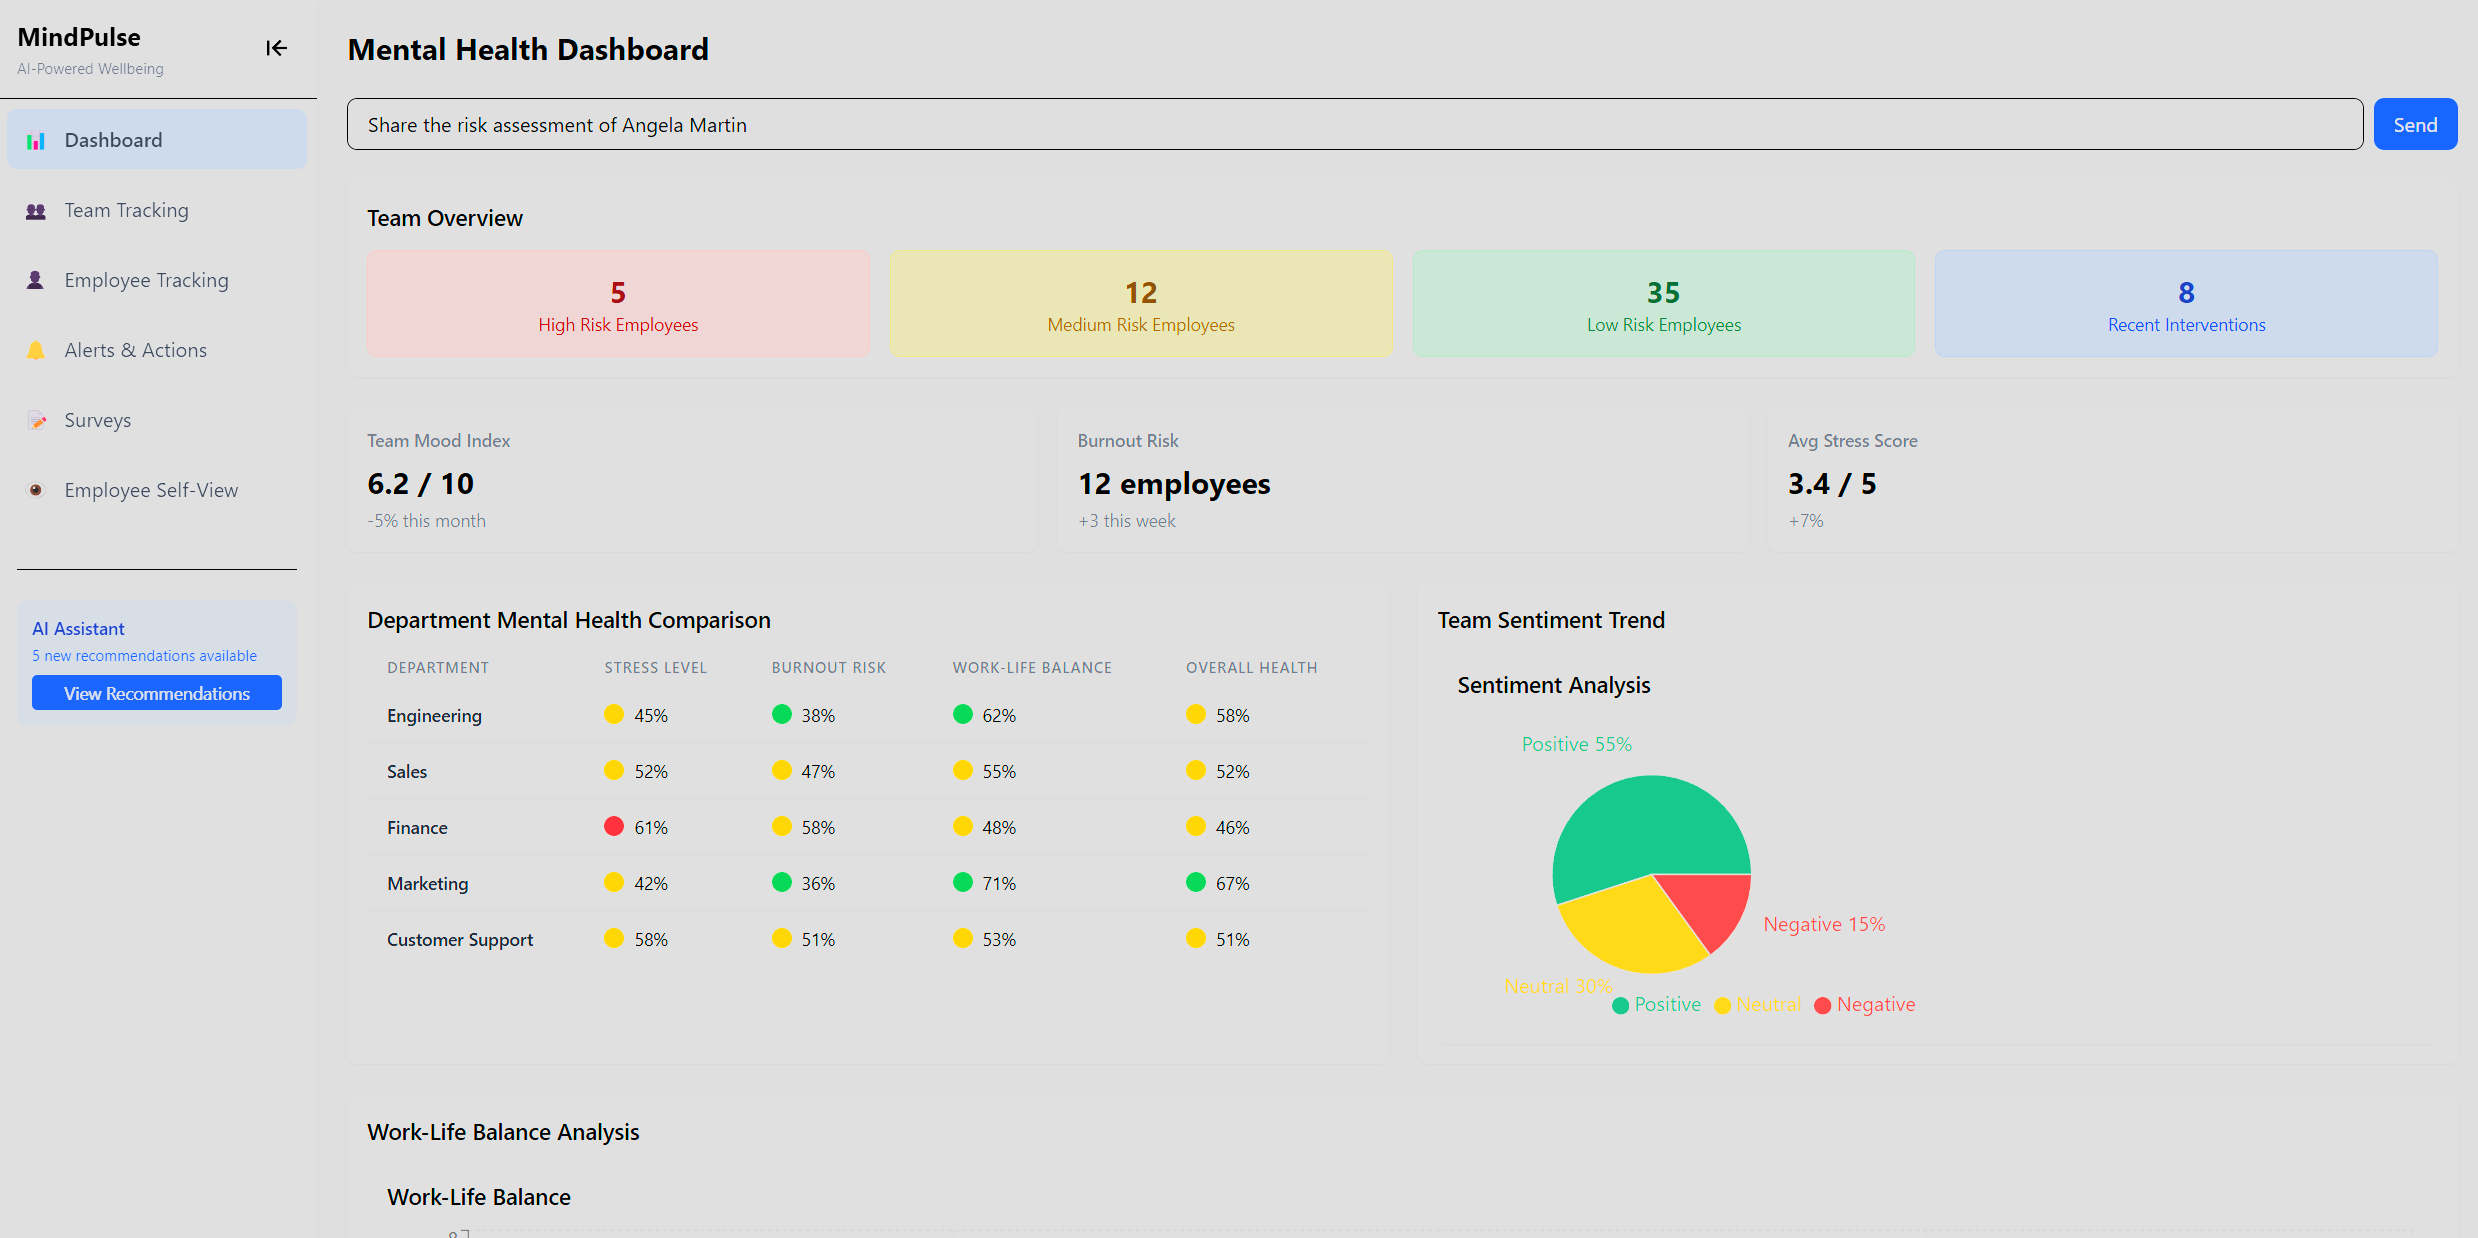Viewport: 2478px width, 1238px height.
Task: Toggle the Neutral legend item
Action: (x=1757, y=1005)
